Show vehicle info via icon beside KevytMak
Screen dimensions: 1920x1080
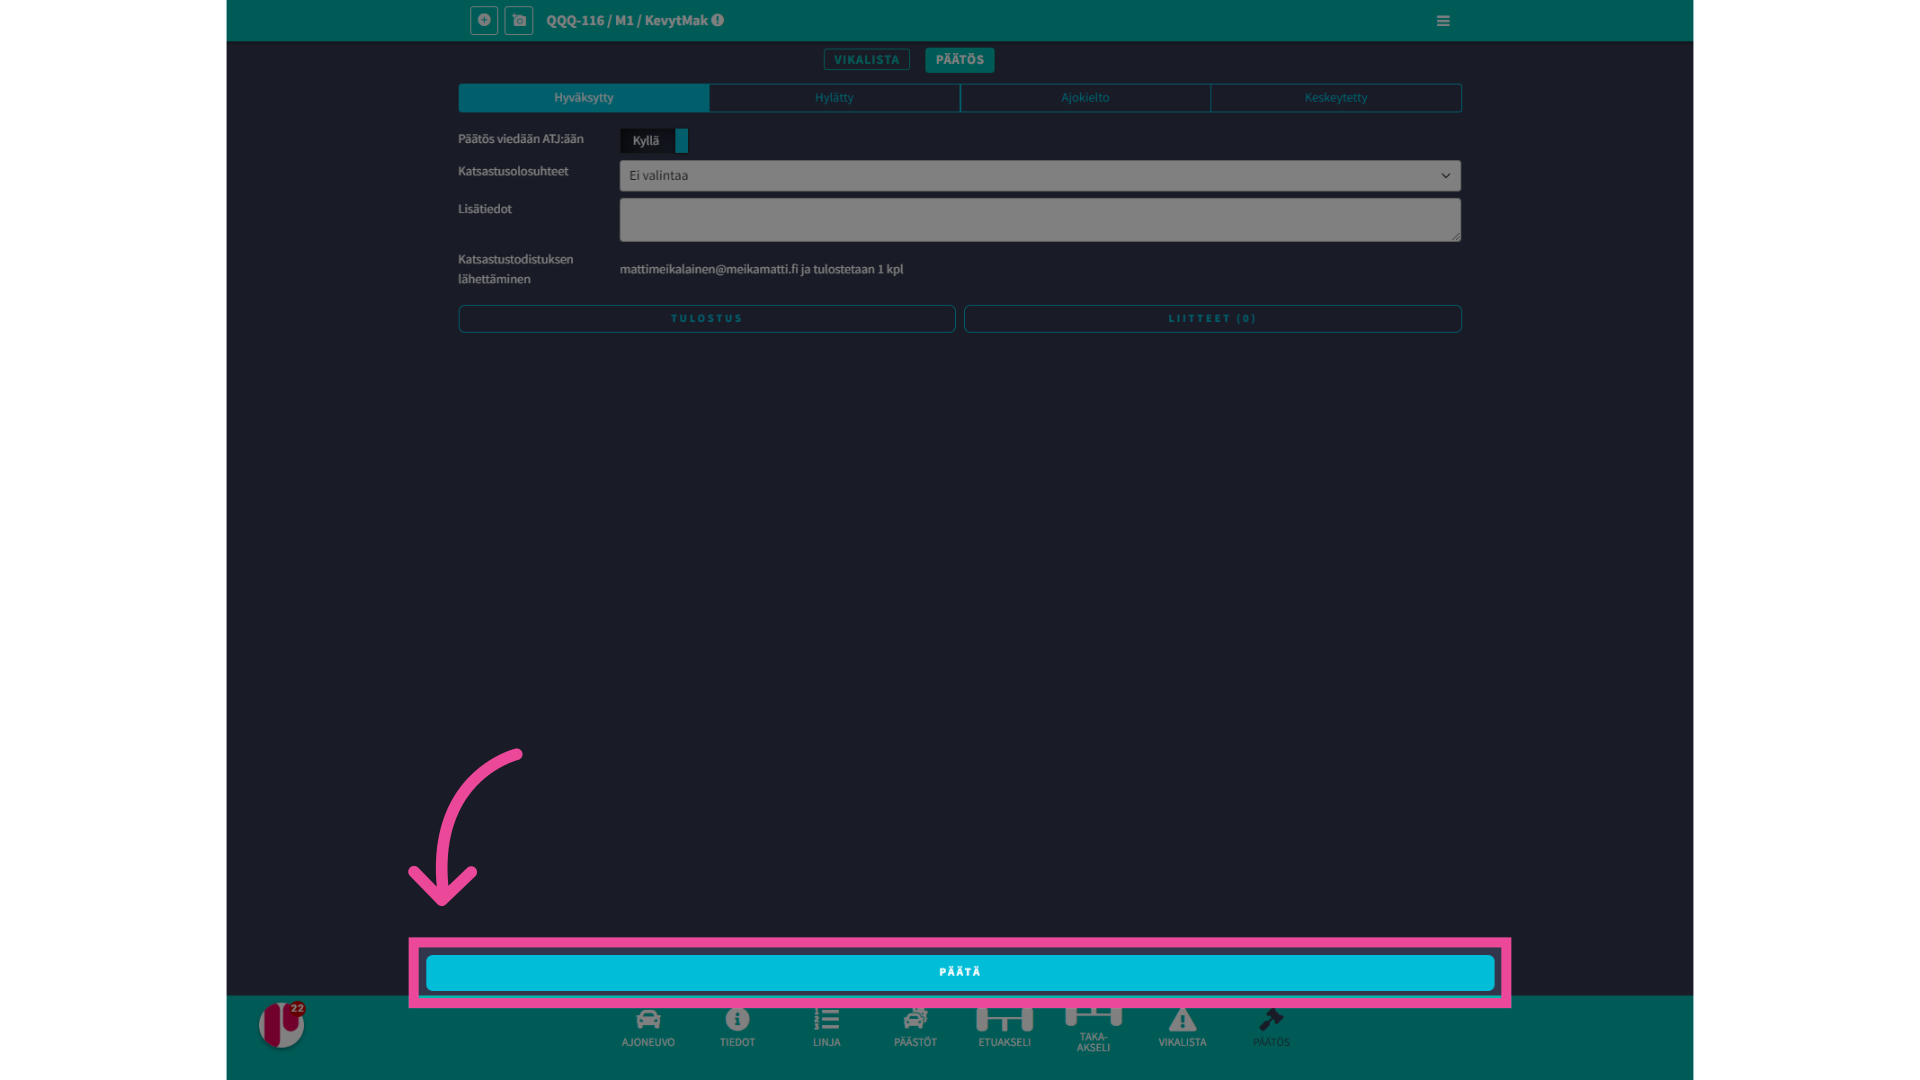718,20
